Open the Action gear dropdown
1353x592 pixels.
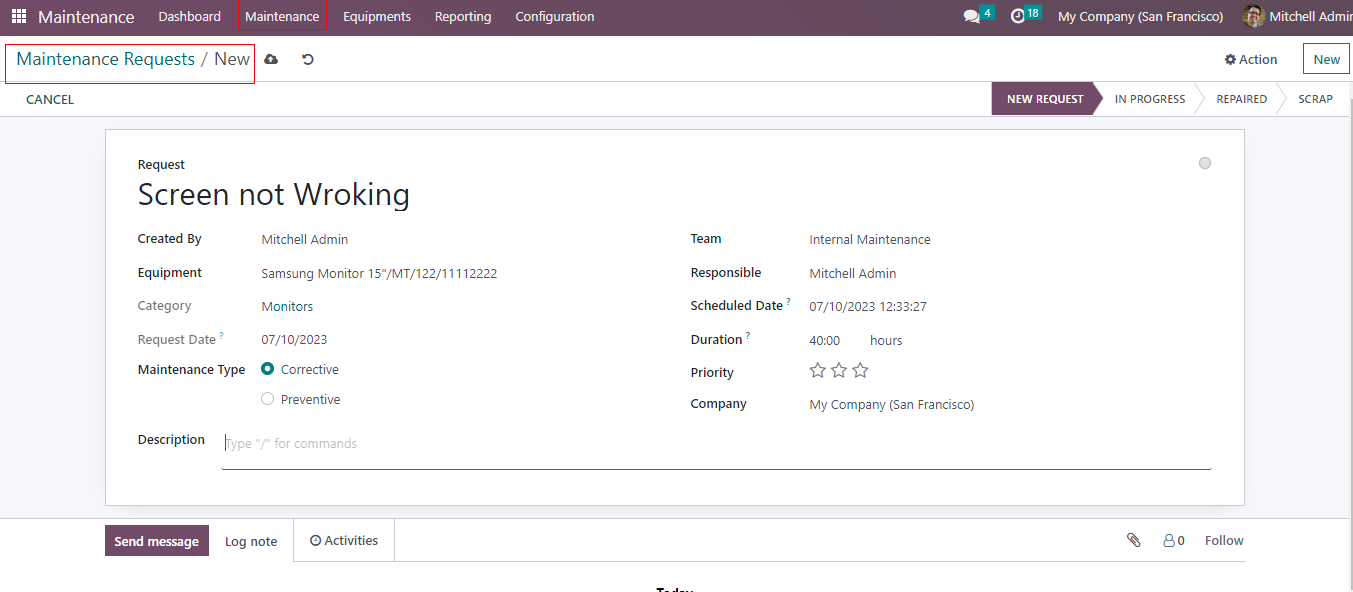coord(1251,60)
